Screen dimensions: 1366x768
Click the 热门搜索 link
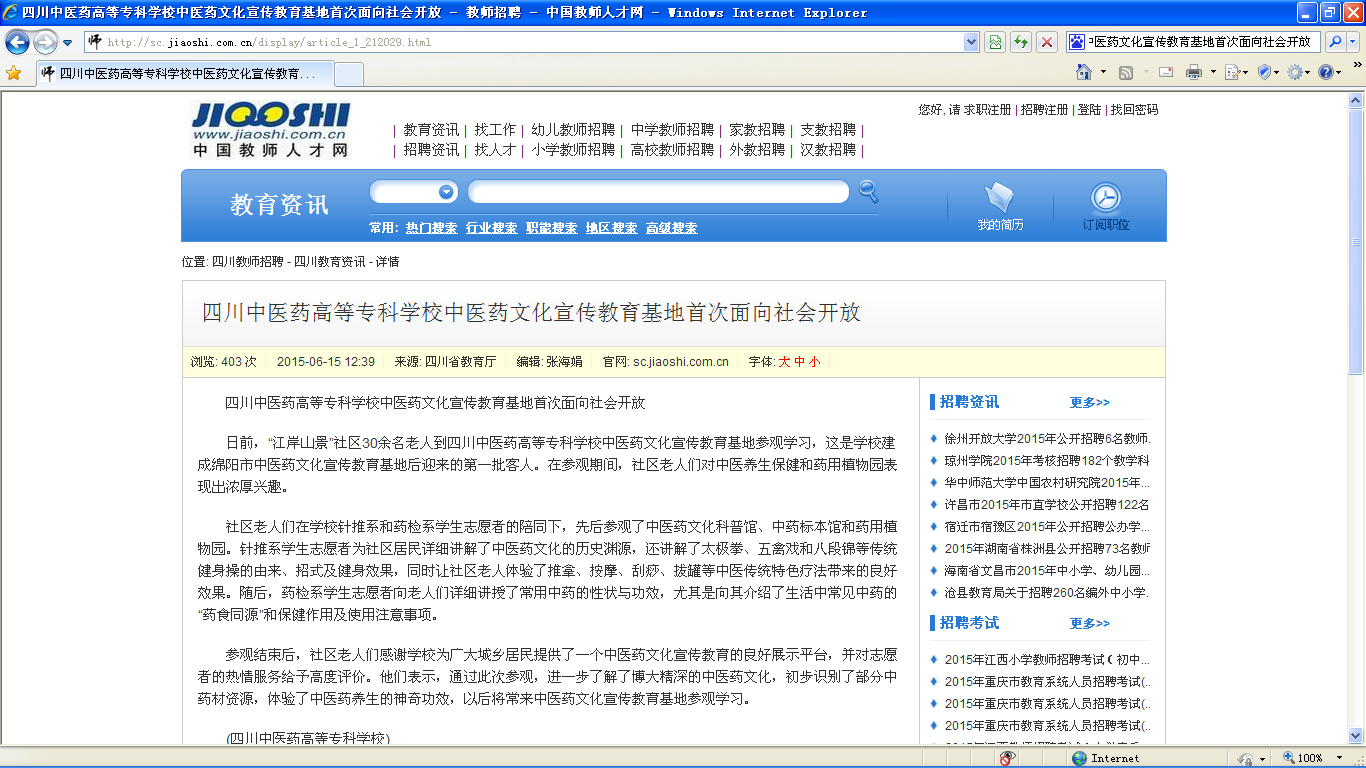[431, 228]
